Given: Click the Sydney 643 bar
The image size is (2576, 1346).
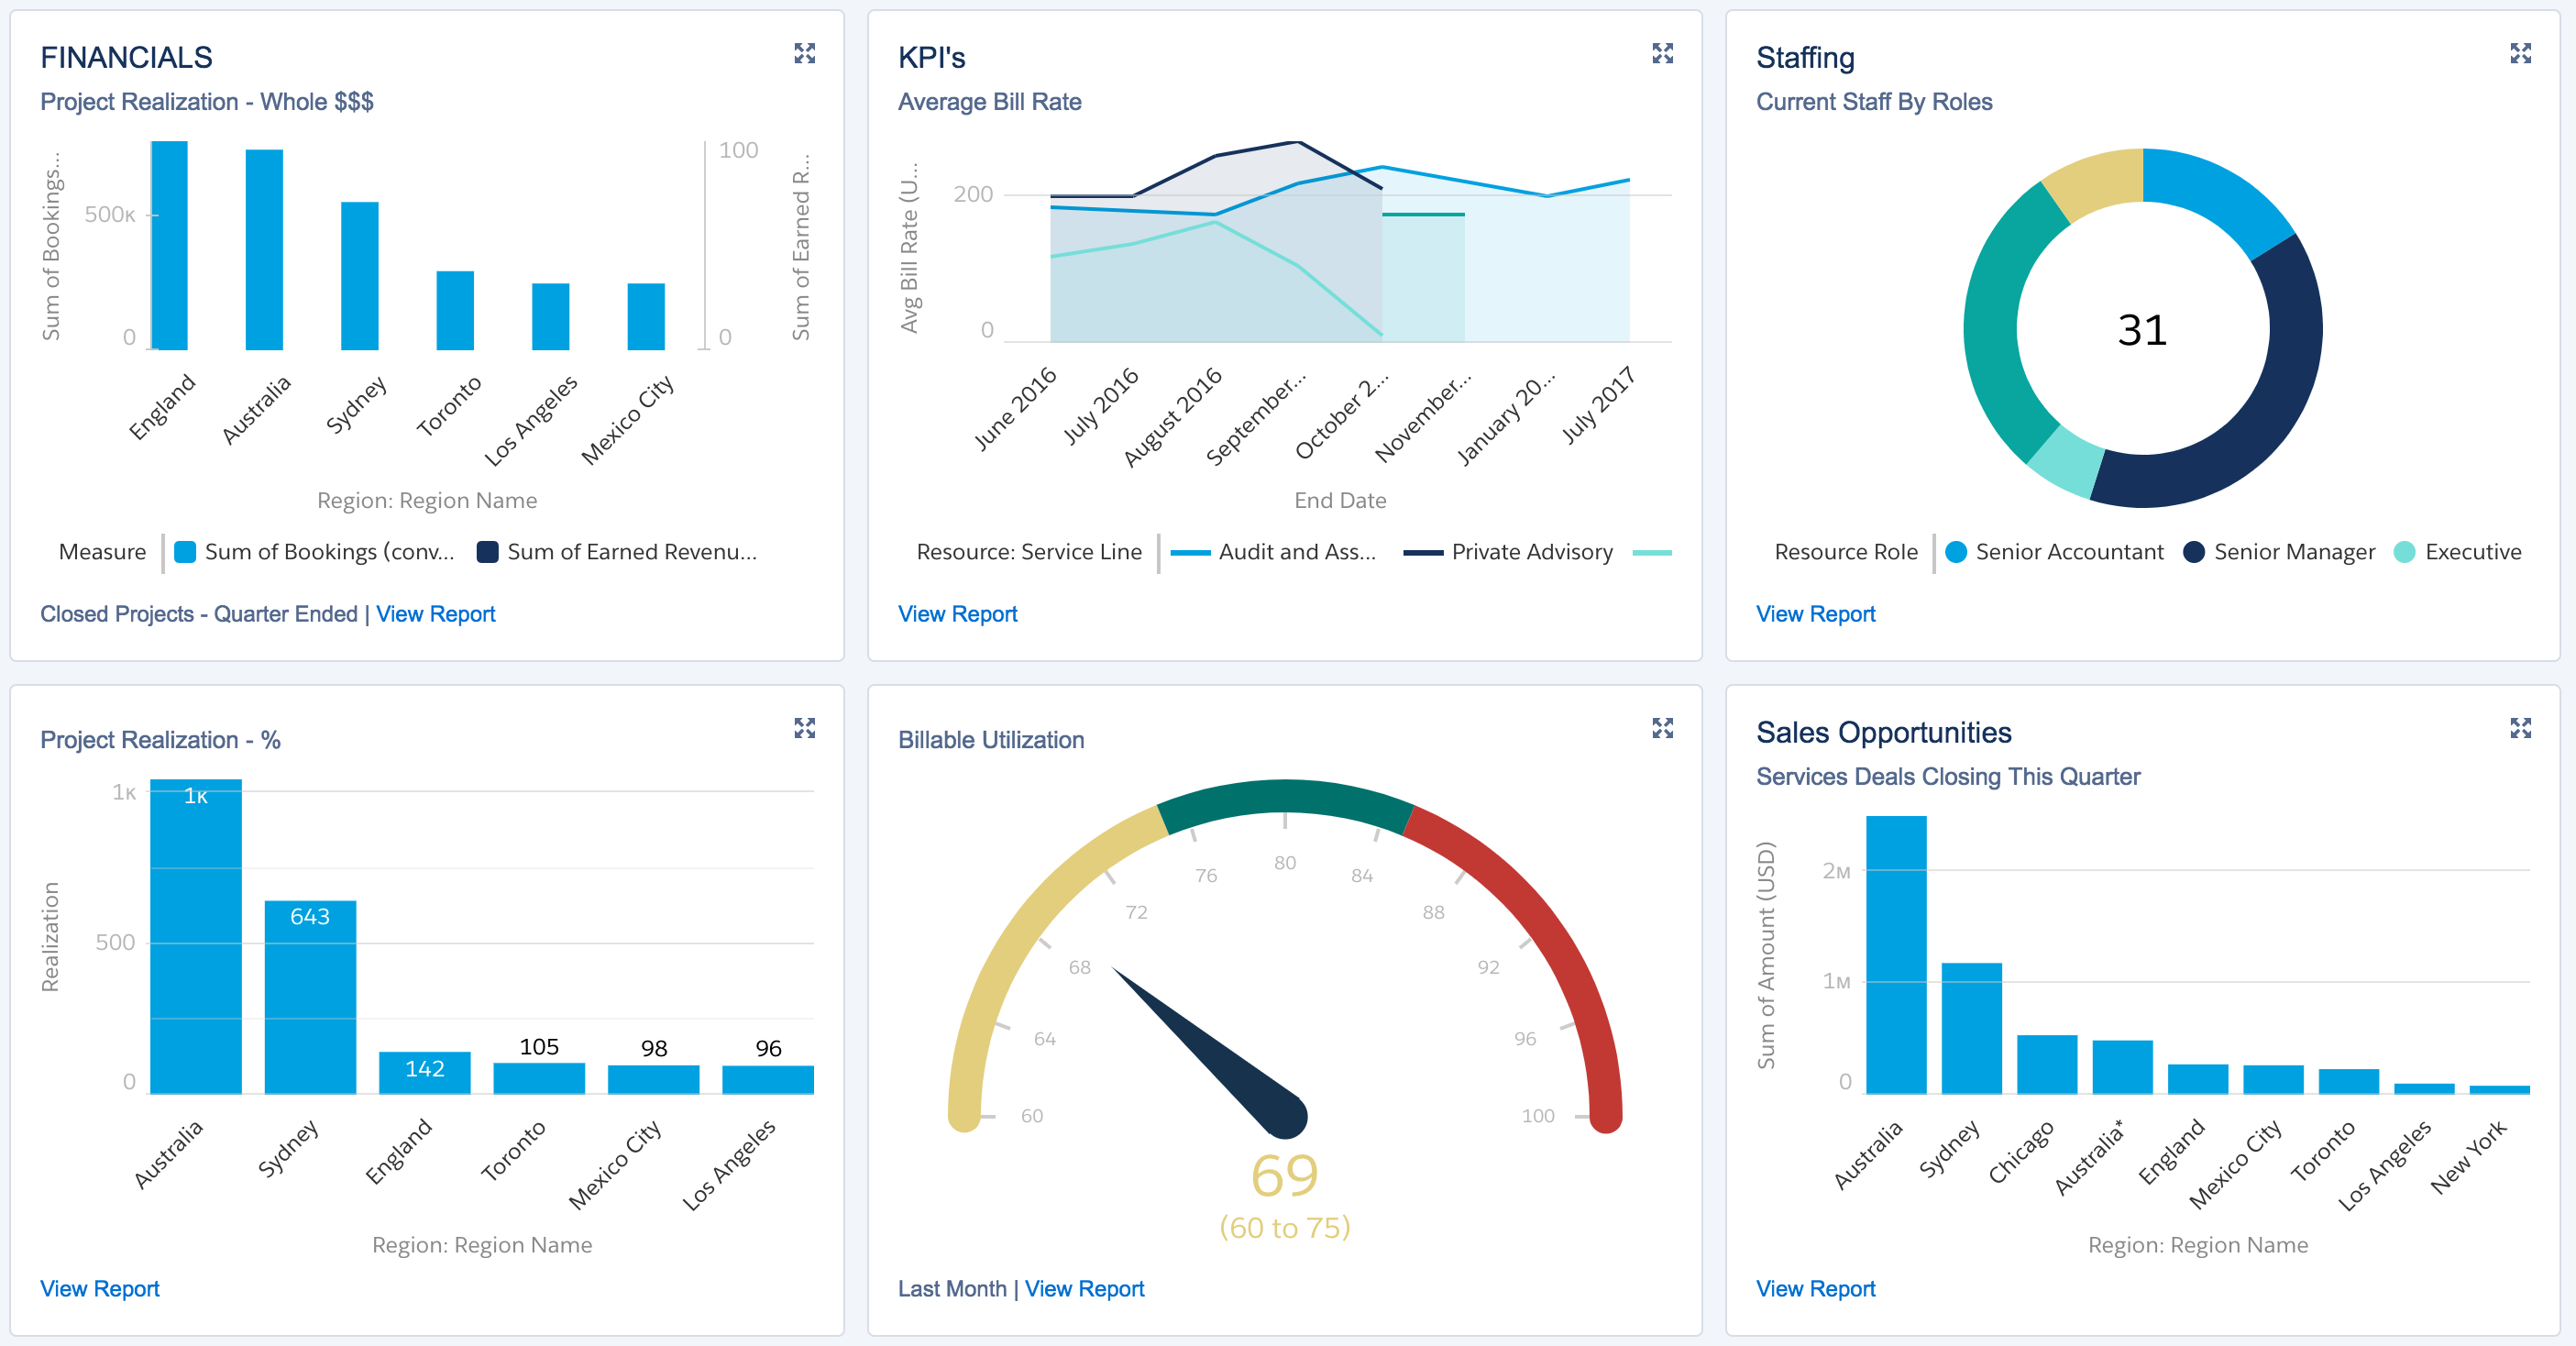Looking at the screenshot, I should coord(310,1000).
